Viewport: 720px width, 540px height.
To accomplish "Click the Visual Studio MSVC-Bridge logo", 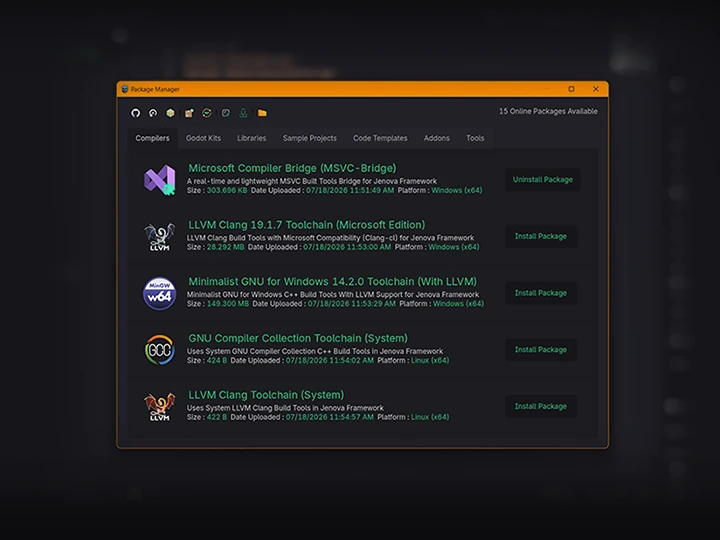I will point(160,180).
